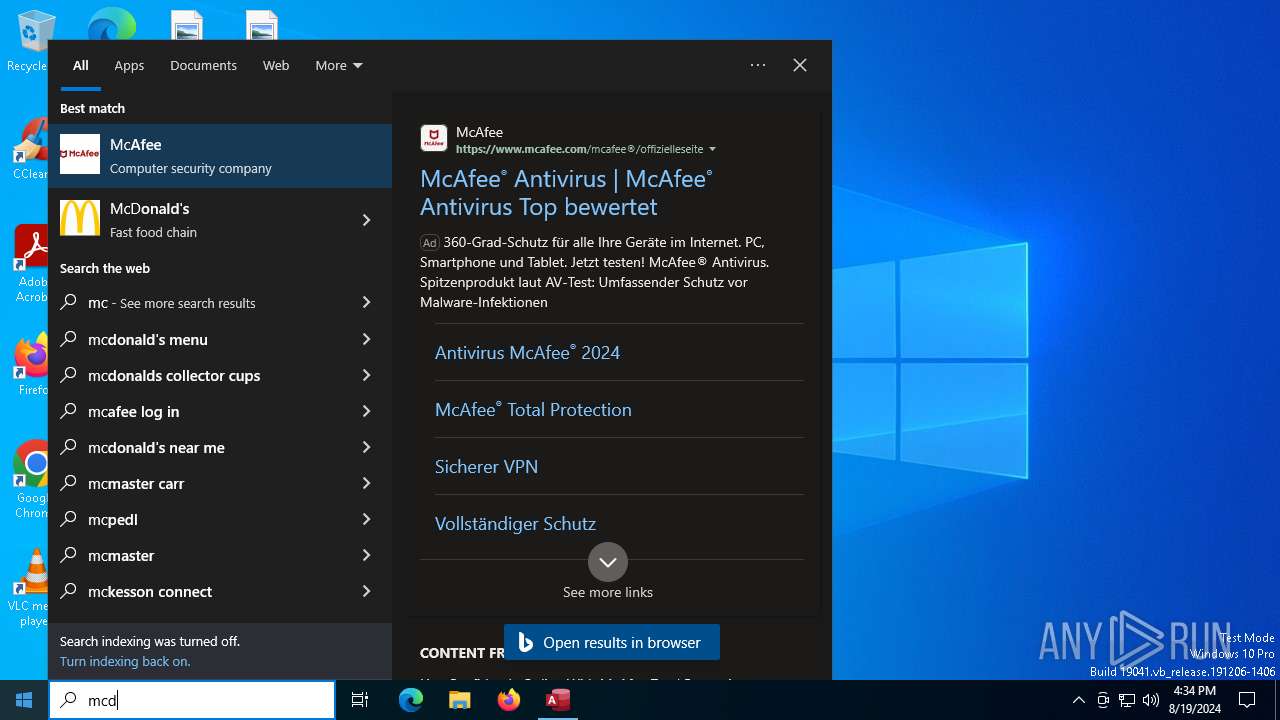Screen dimensions: 1280x720
Task: Launch Firefox from the taskbar
Action: 509,700
